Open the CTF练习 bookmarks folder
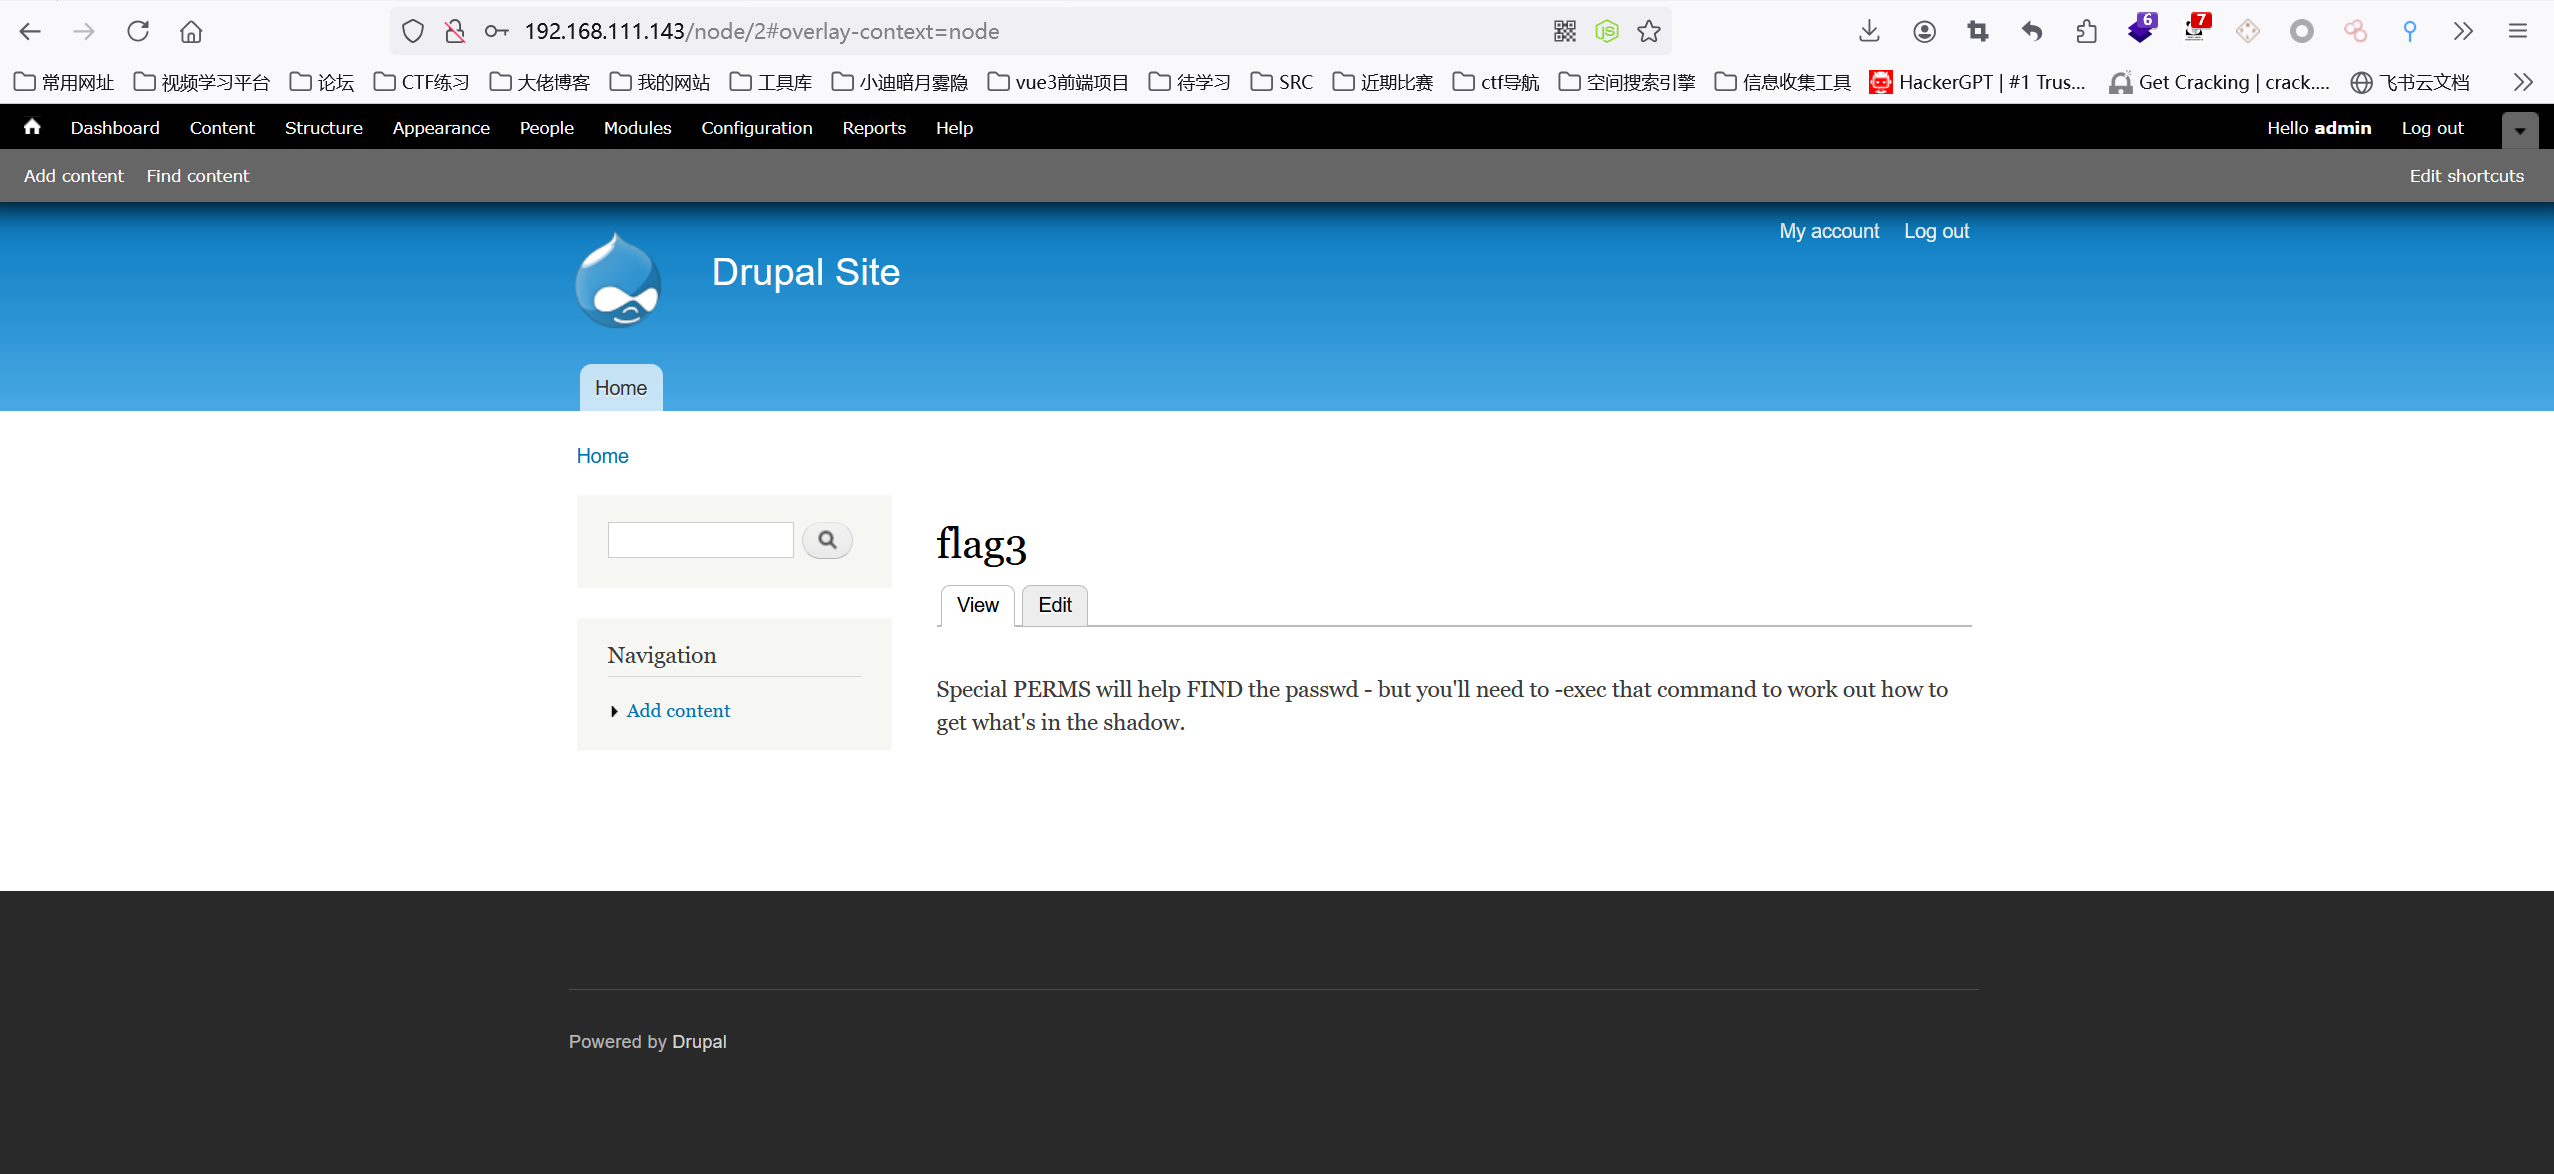The image size is (2554, 1174). pyautogui.click(x=421, y=82)
